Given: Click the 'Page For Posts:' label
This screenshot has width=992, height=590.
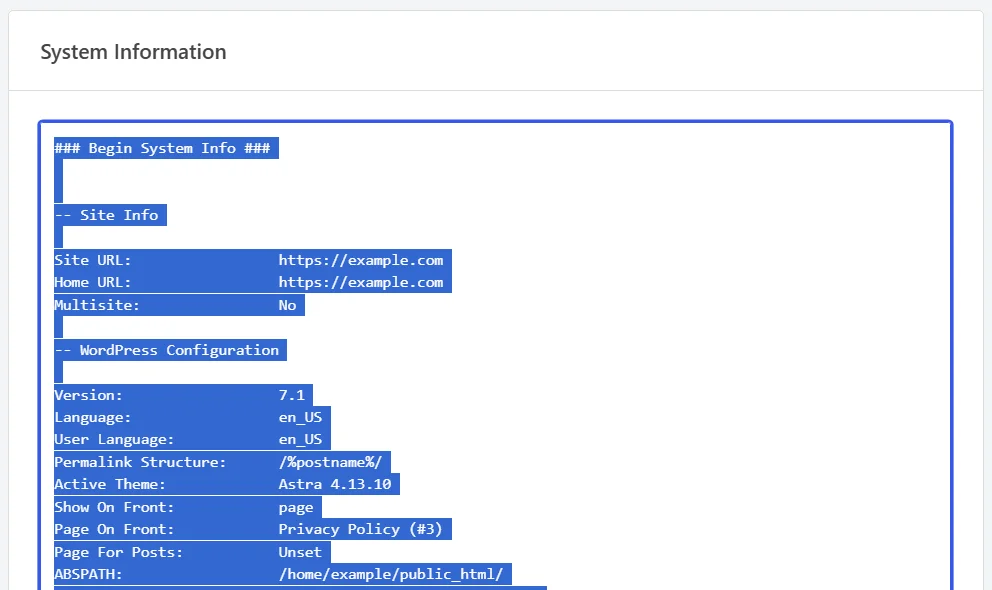Looking at the screenshot, I should click(x=119, y=552).
